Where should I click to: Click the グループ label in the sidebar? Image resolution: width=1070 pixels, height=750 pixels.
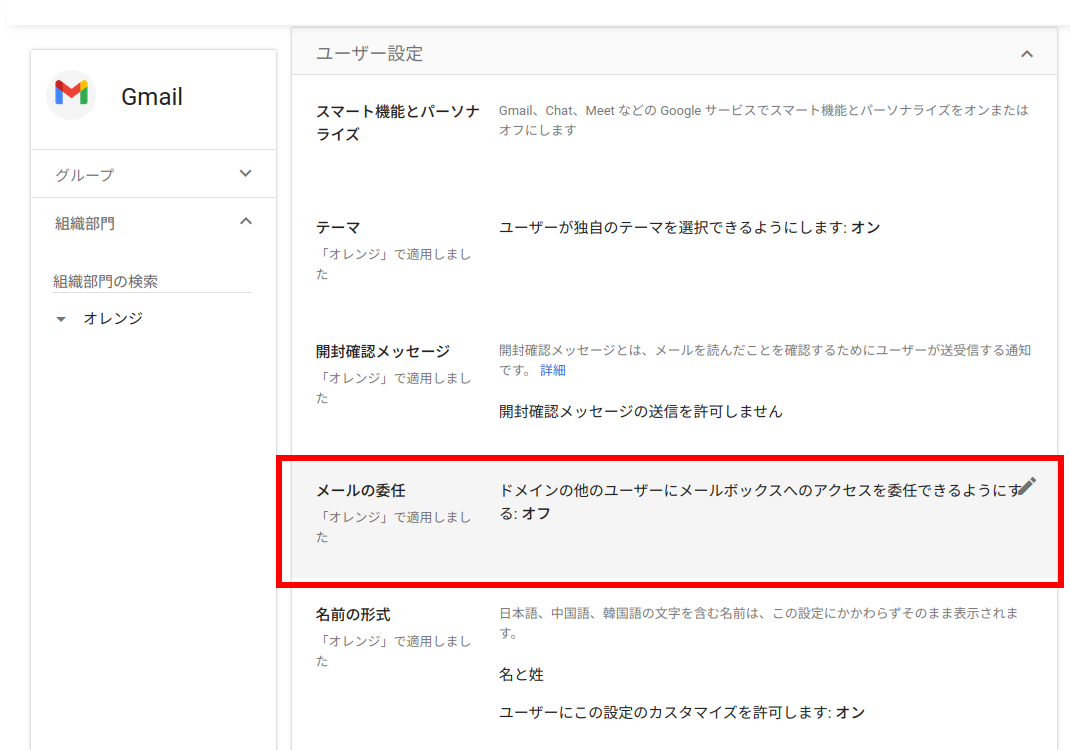[85, 175]
